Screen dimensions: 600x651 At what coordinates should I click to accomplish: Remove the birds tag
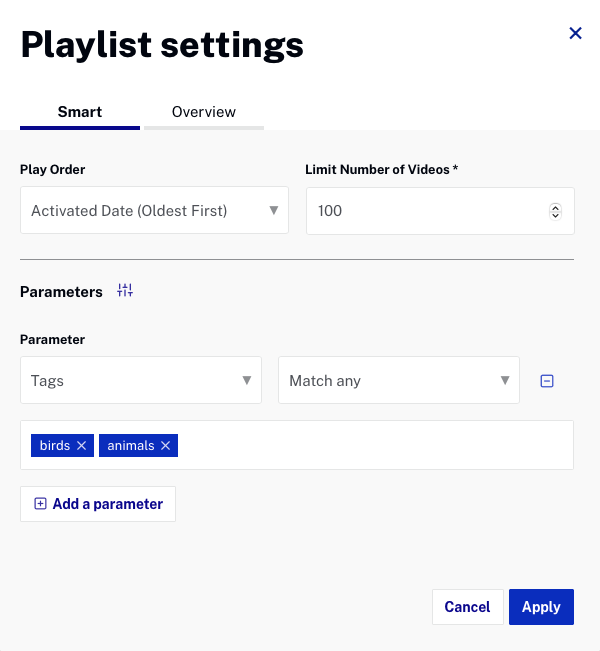click(82, 446)
